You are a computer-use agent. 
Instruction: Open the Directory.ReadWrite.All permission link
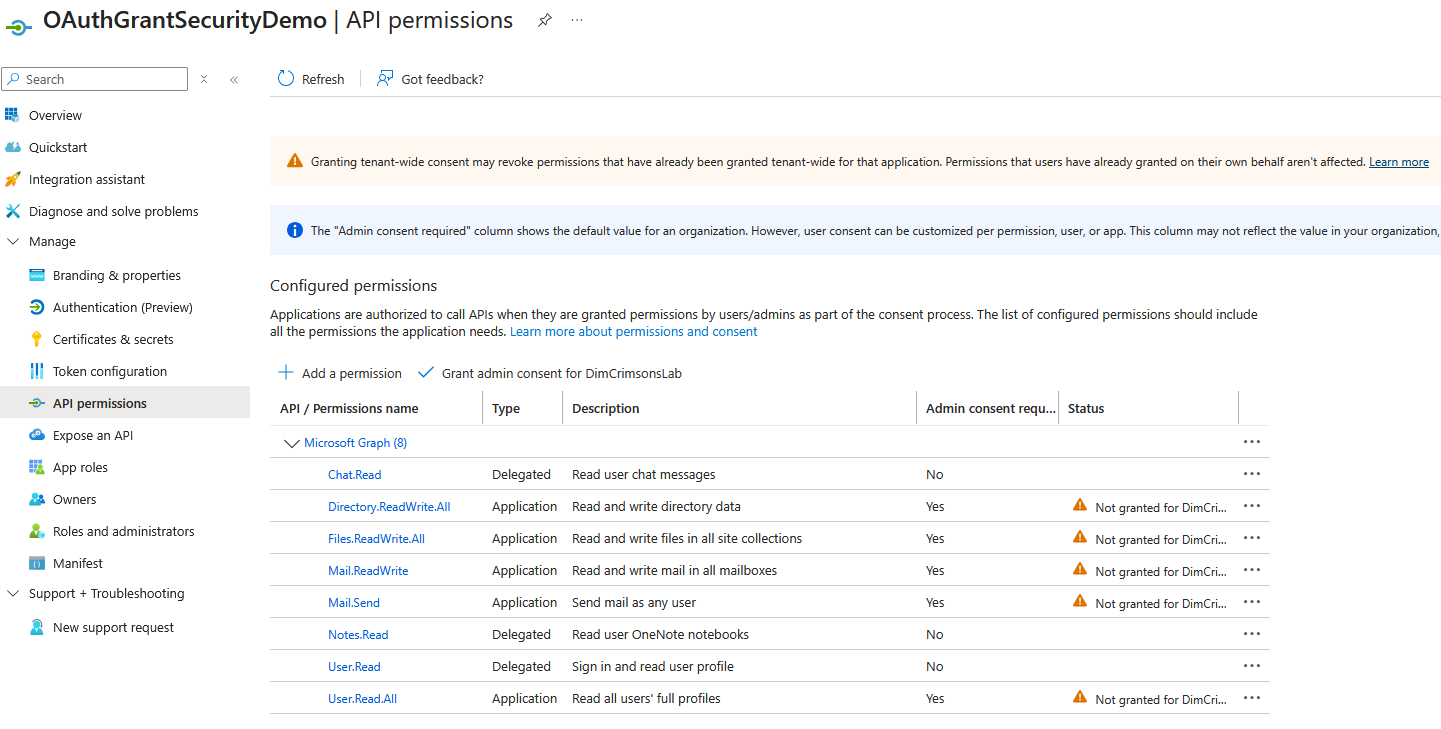pyautogui.click(x=389, y=506)
